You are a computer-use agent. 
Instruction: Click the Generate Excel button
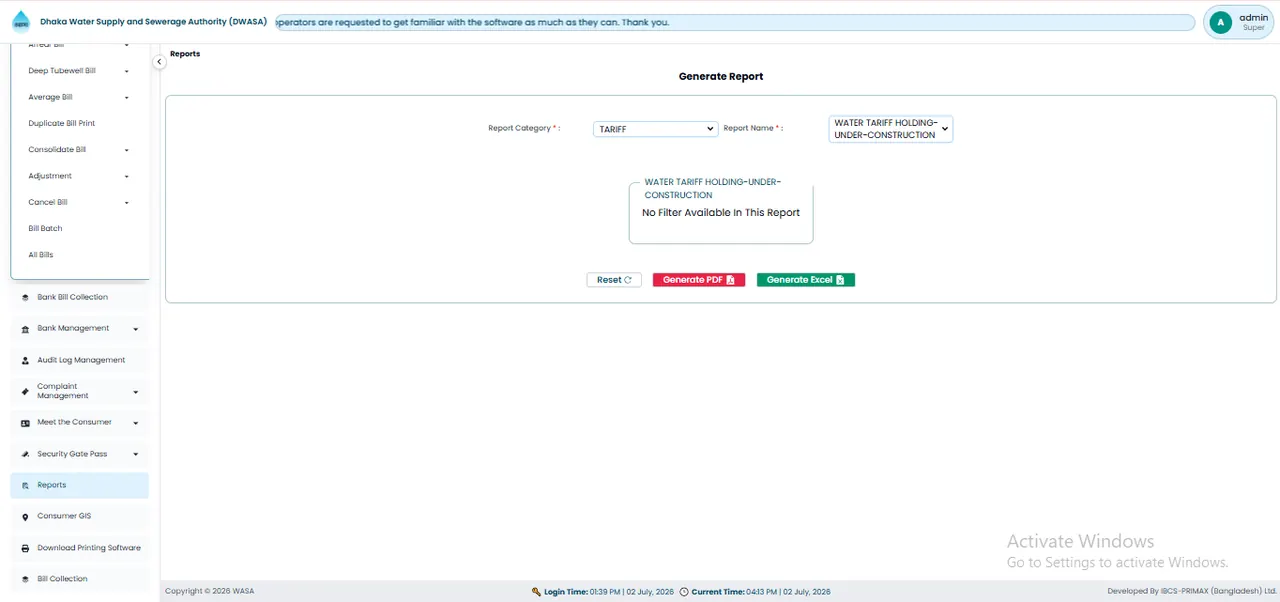click(x=806, y=280)
